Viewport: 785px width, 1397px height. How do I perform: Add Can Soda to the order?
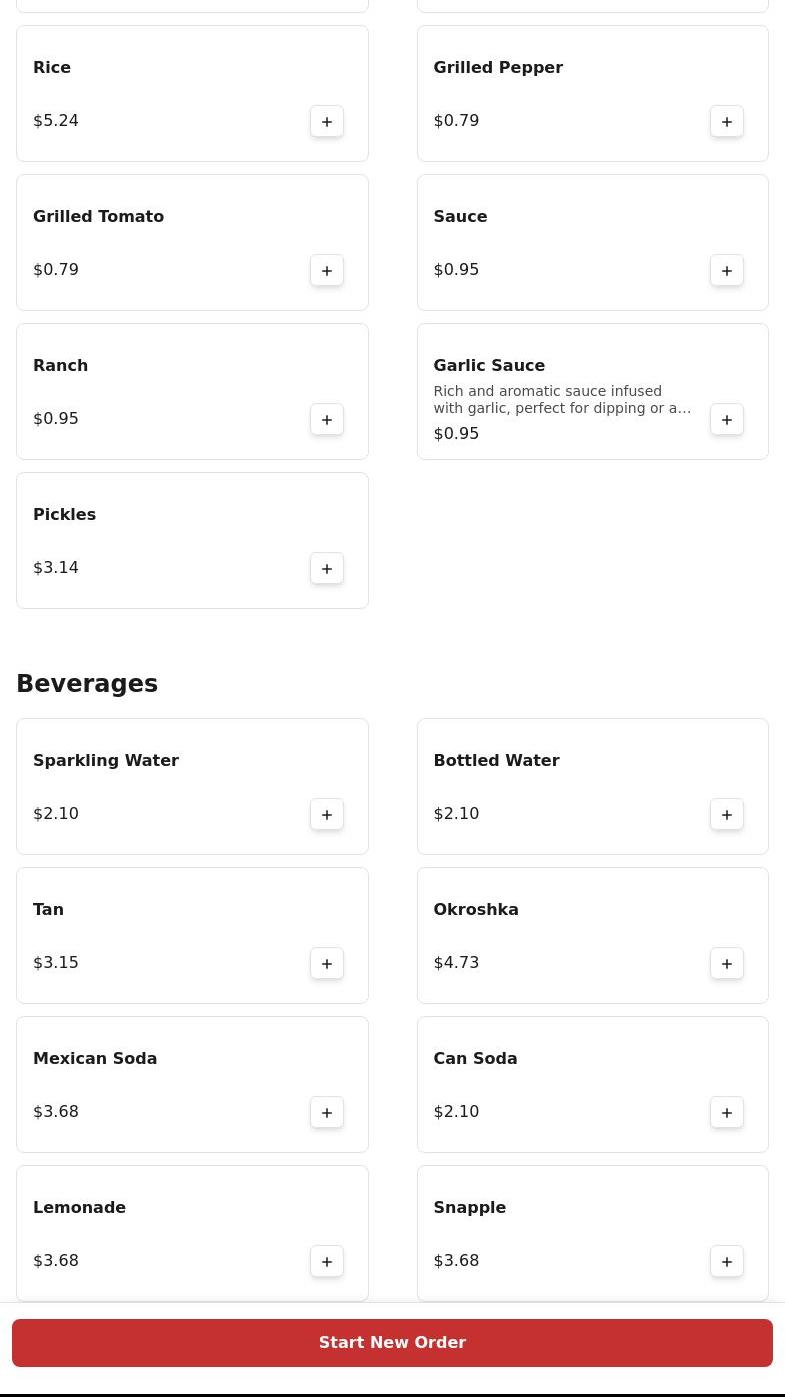pos(727,1112)
